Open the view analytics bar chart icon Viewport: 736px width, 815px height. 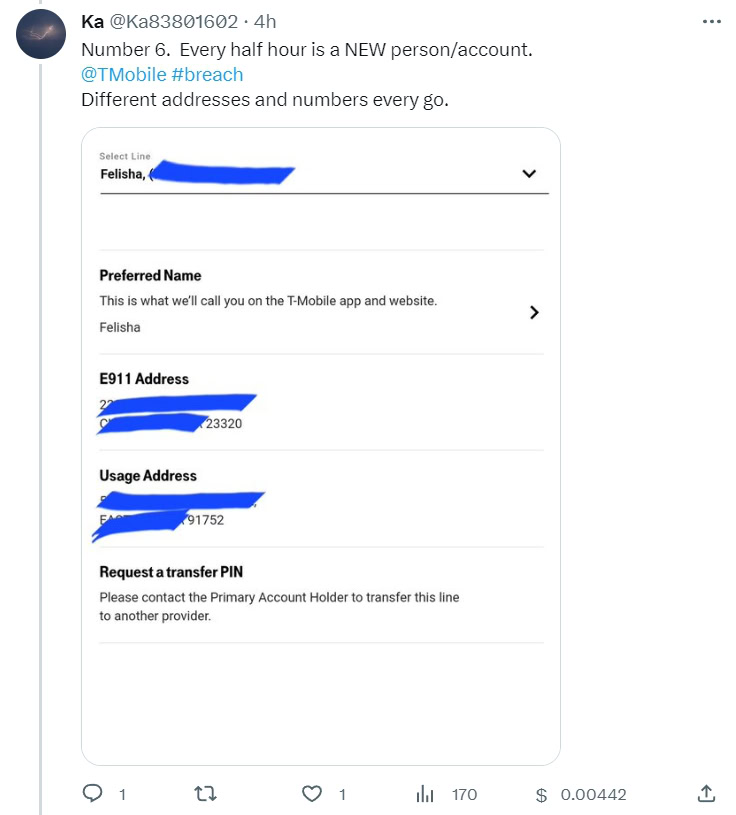click(425, 794)
